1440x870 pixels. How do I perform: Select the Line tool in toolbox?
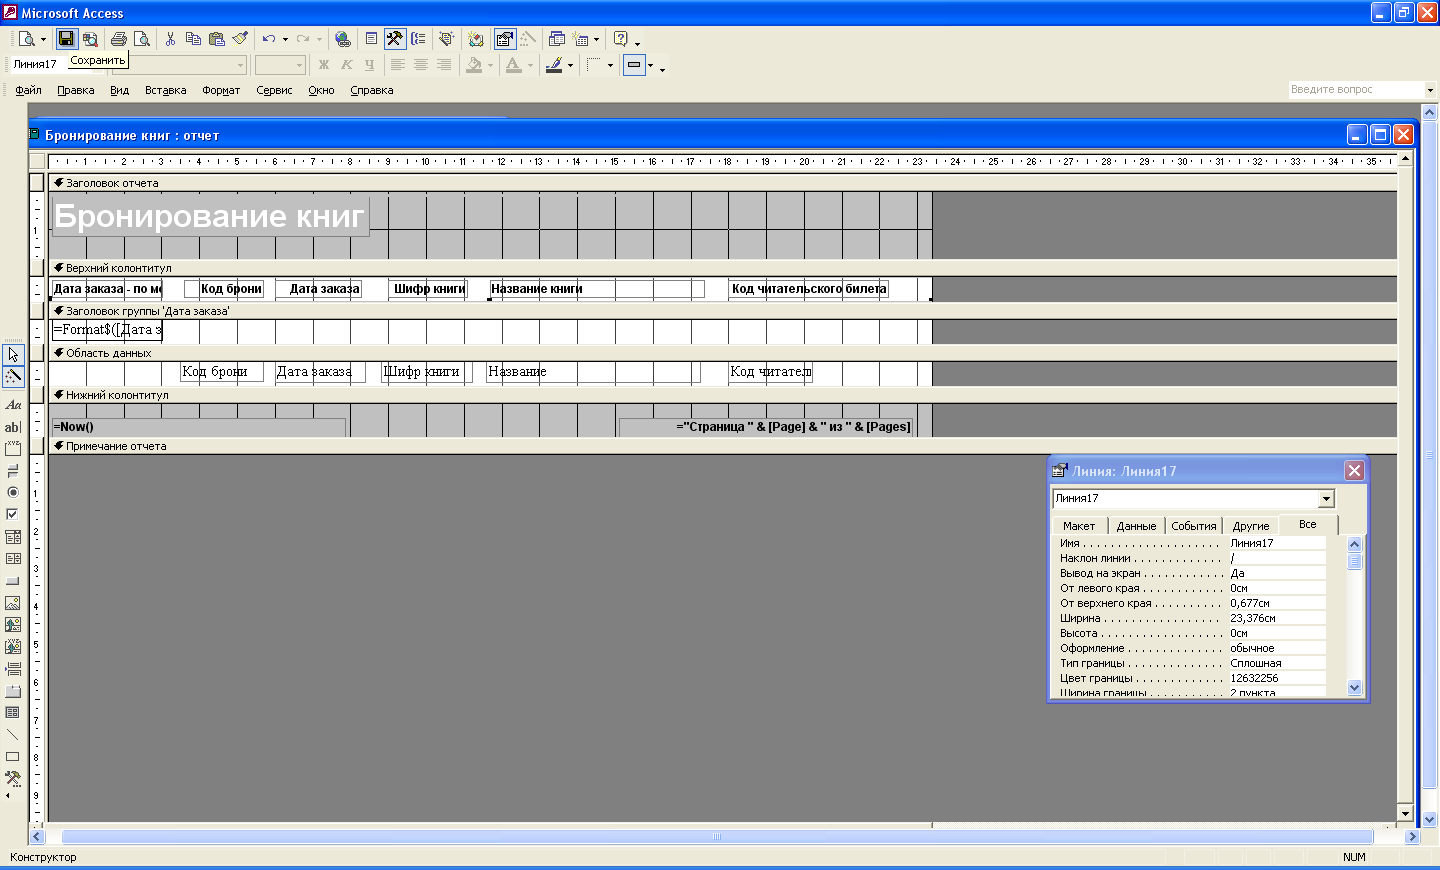(13, 735)
